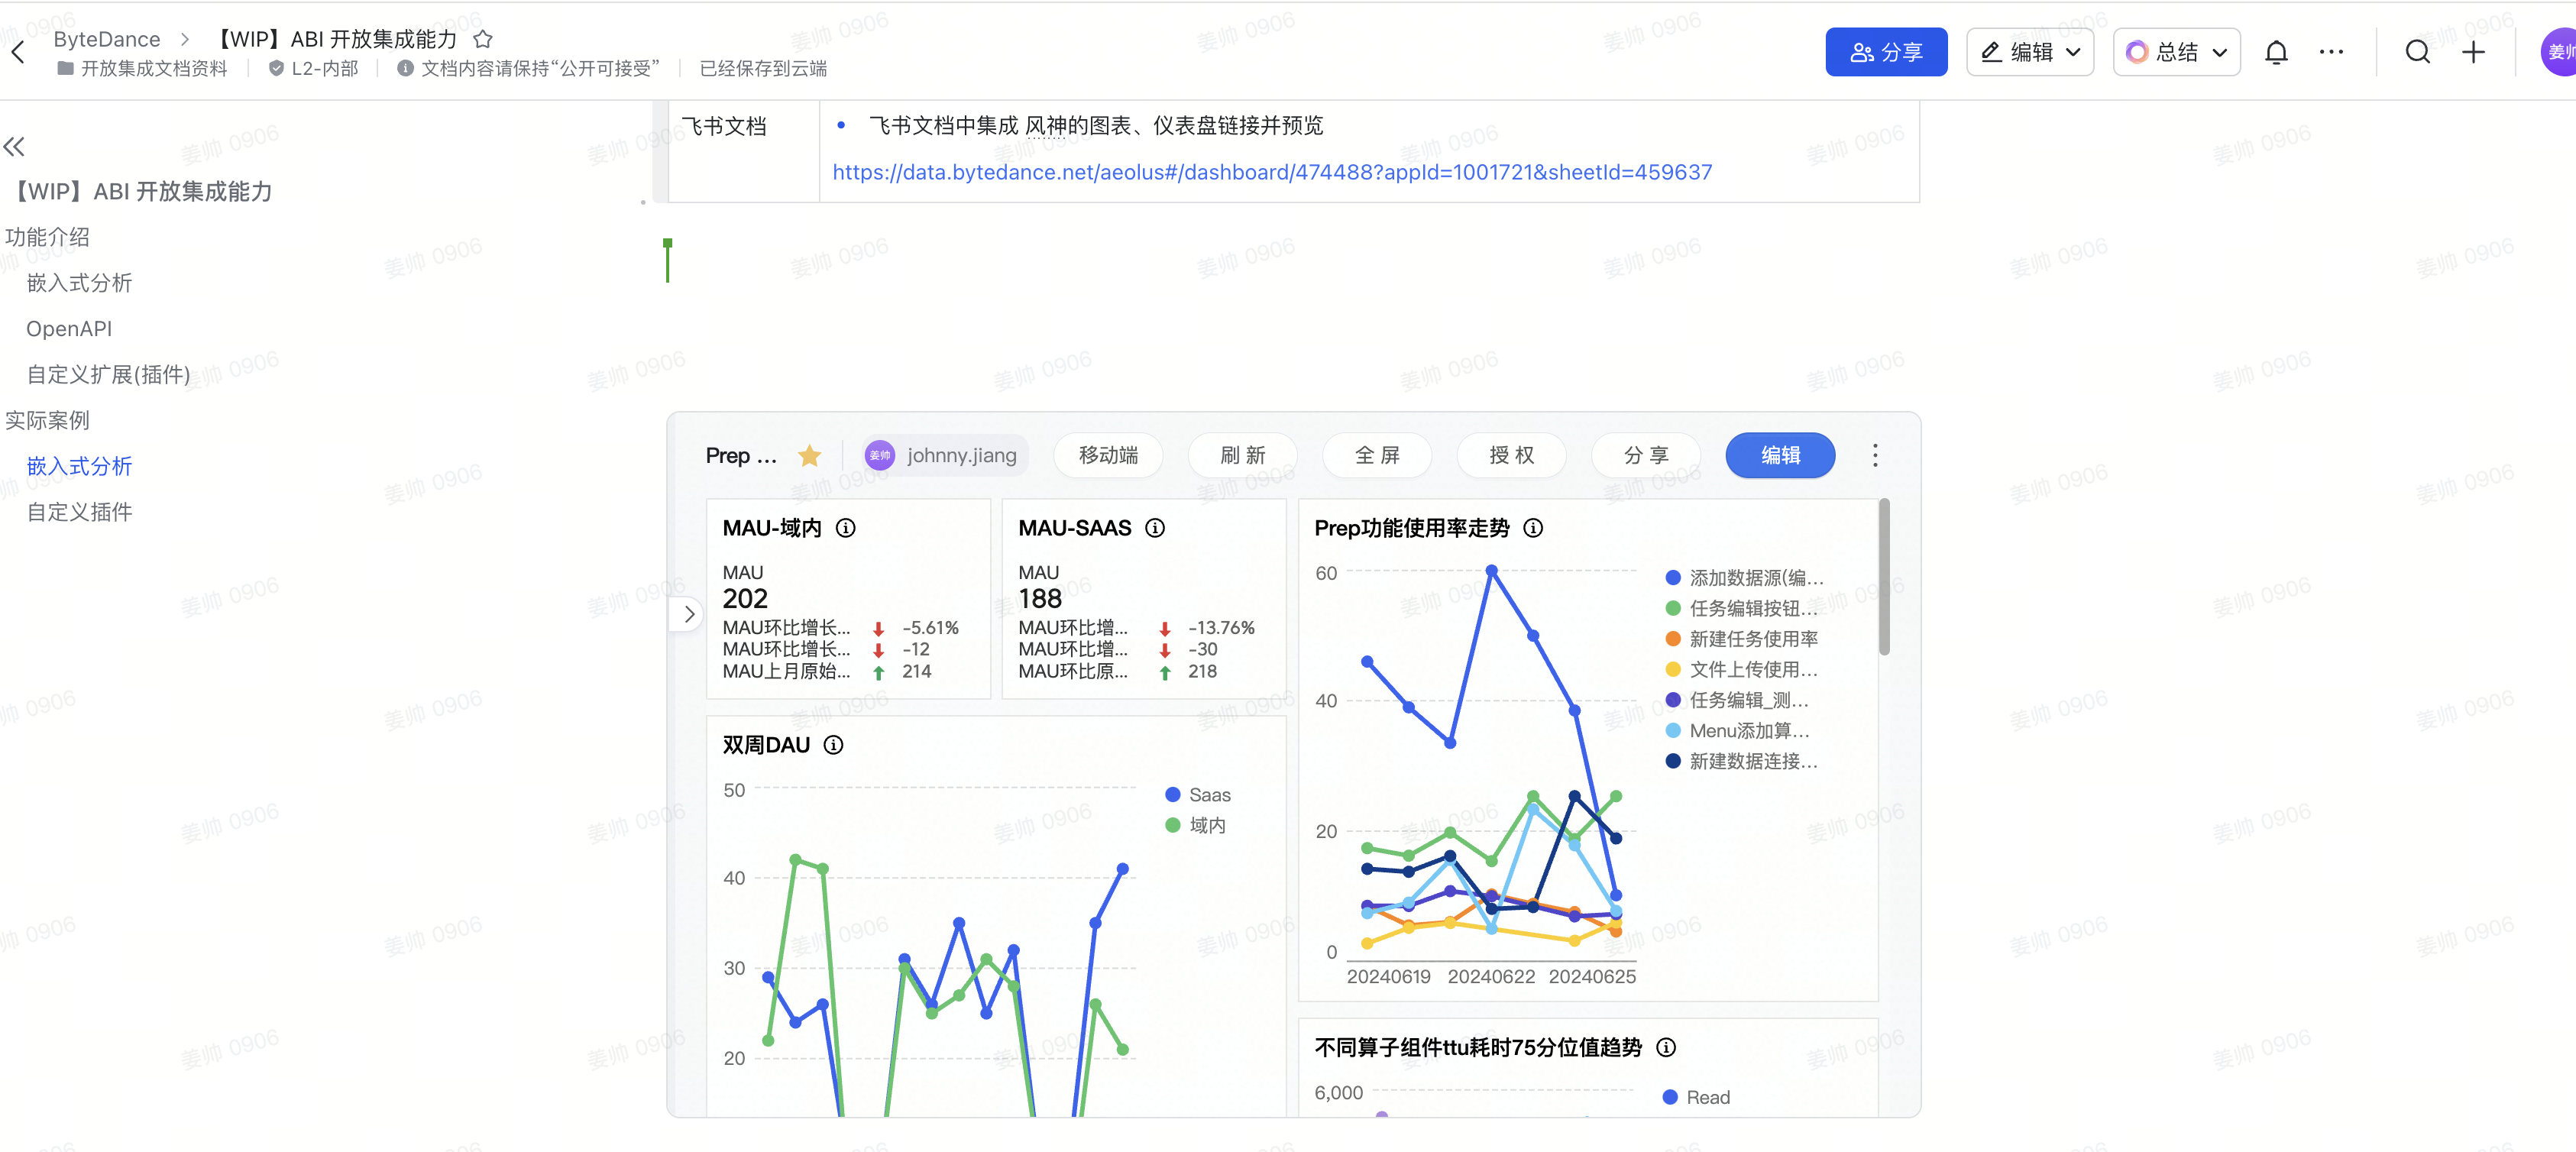Viewport: 2576px width, 1152px height.
Task: Toggle the 任务编辑按钮 legend series
Action: coord(1741,608)
